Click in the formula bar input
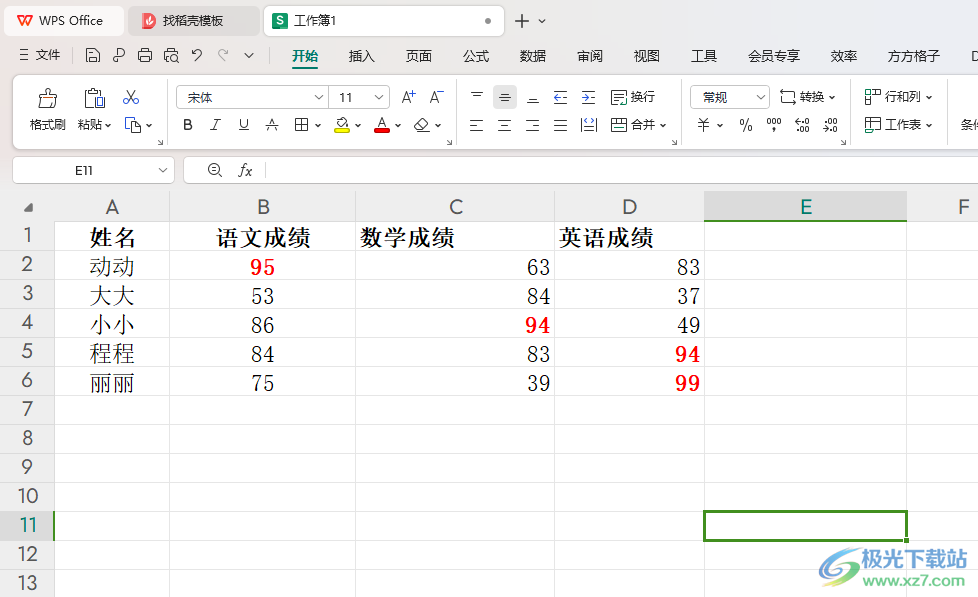The width and height of the screenshot is (978, 597). click(x=621, y=170)
